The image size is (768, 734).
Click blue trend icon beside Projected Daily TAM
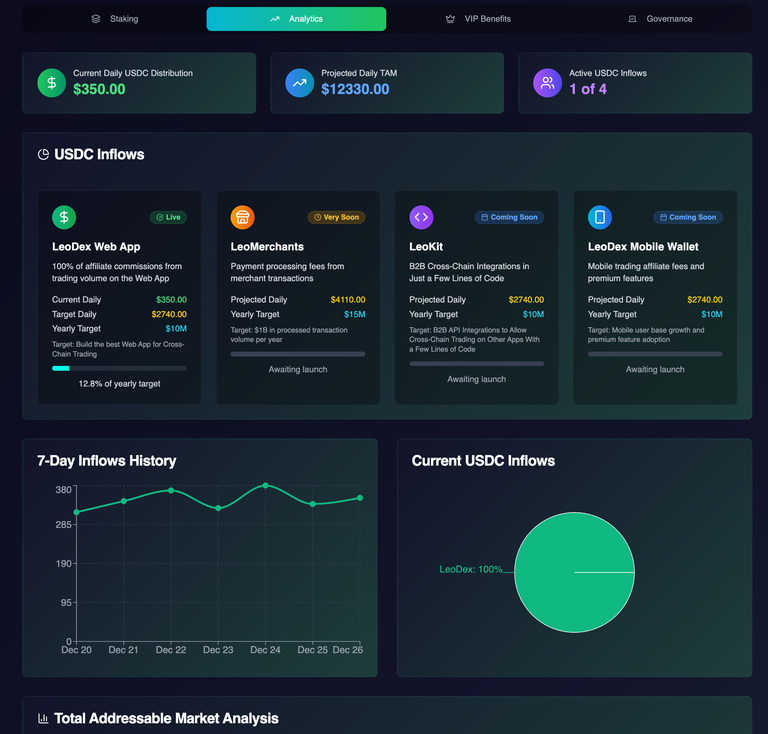coord(300,83)
